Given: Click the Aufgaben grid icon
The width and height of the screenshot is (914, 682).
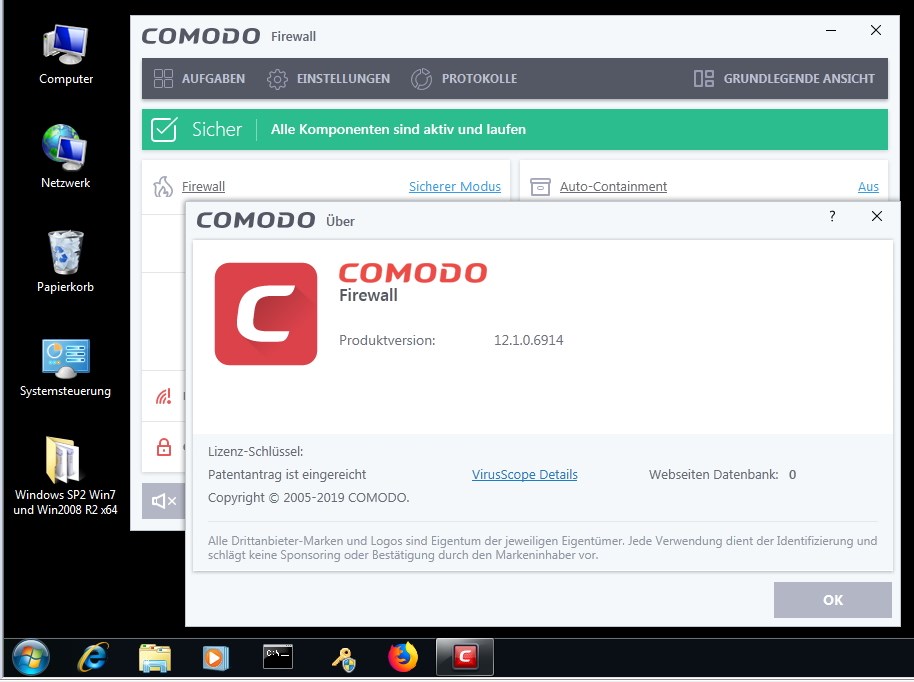Looking at the screenshot, I should (163, 79).
